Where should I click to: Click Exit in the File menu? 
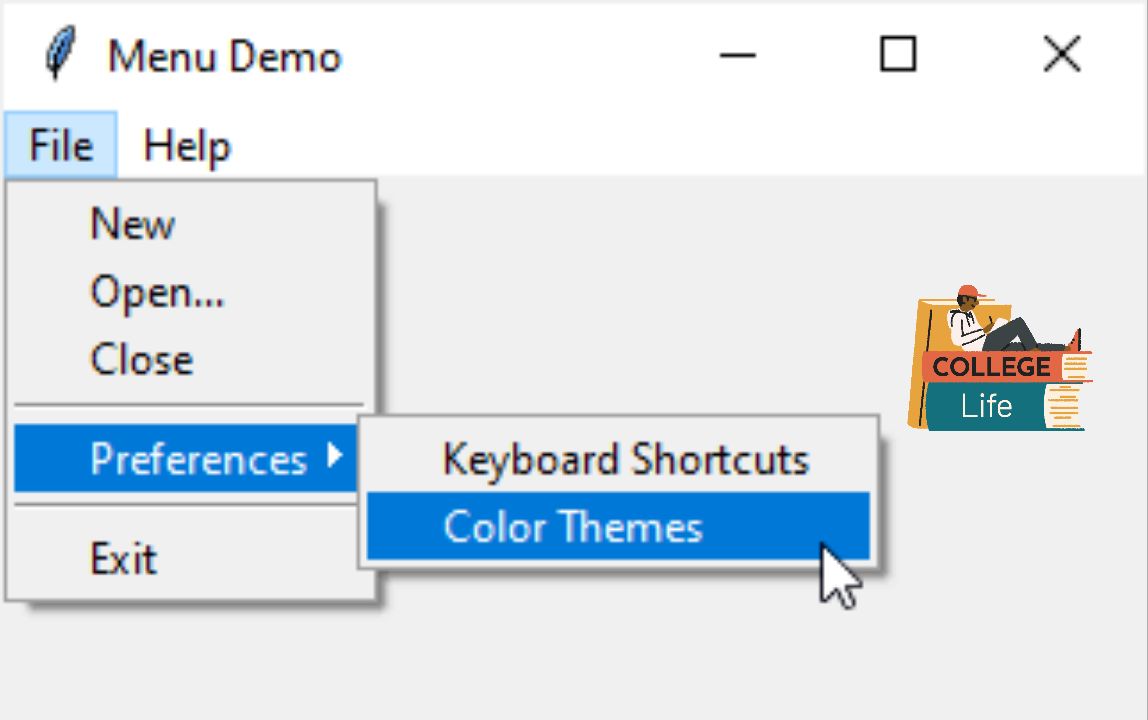(123, 558)
